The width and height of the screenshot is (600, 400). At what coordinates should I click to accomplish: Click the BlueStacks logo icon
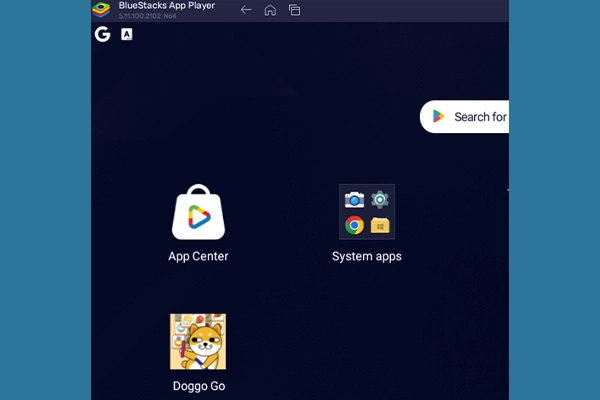point(101,10)
